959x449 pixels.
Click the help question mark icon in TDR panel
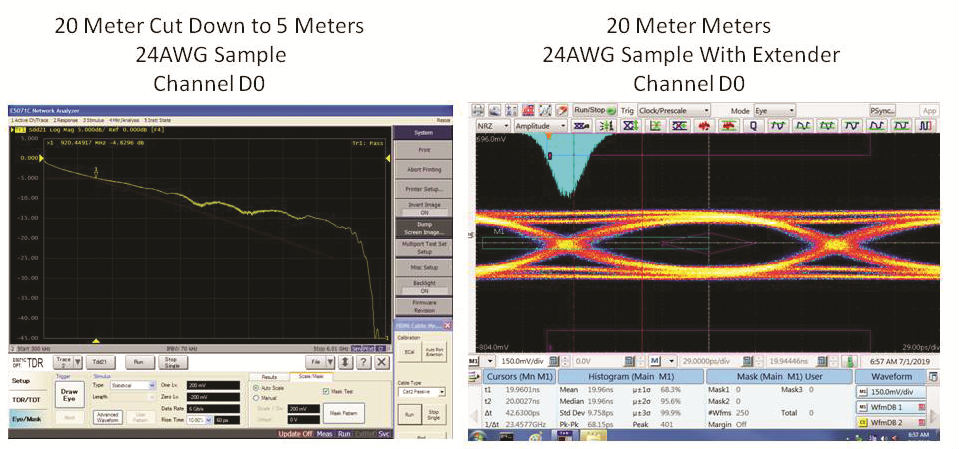(x=363, y=363)
